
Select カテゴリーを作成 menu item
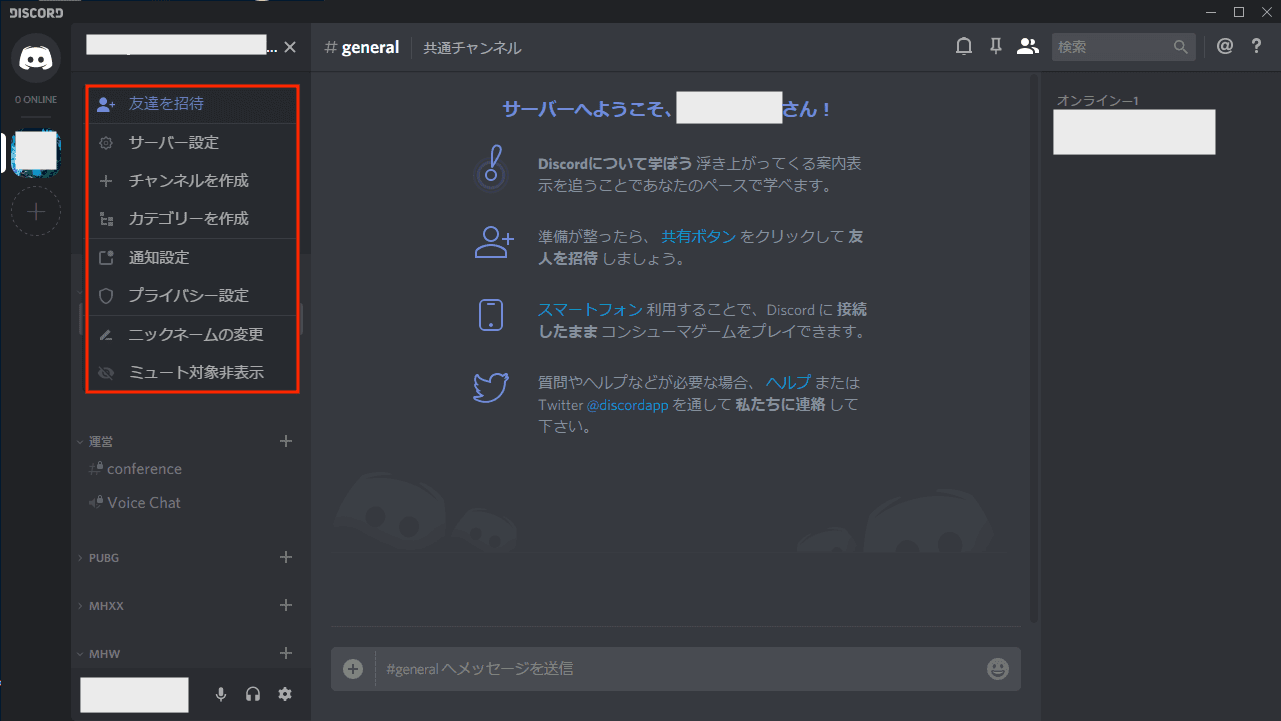192,219
